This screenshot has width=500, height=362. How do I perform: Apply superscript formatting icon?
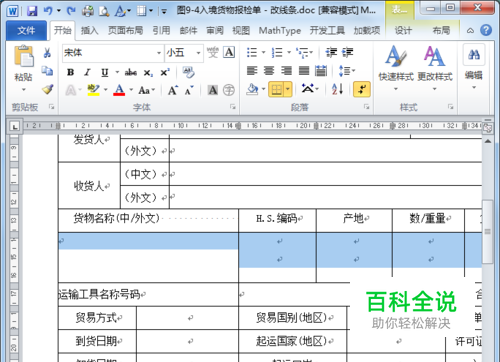point(165,72)
